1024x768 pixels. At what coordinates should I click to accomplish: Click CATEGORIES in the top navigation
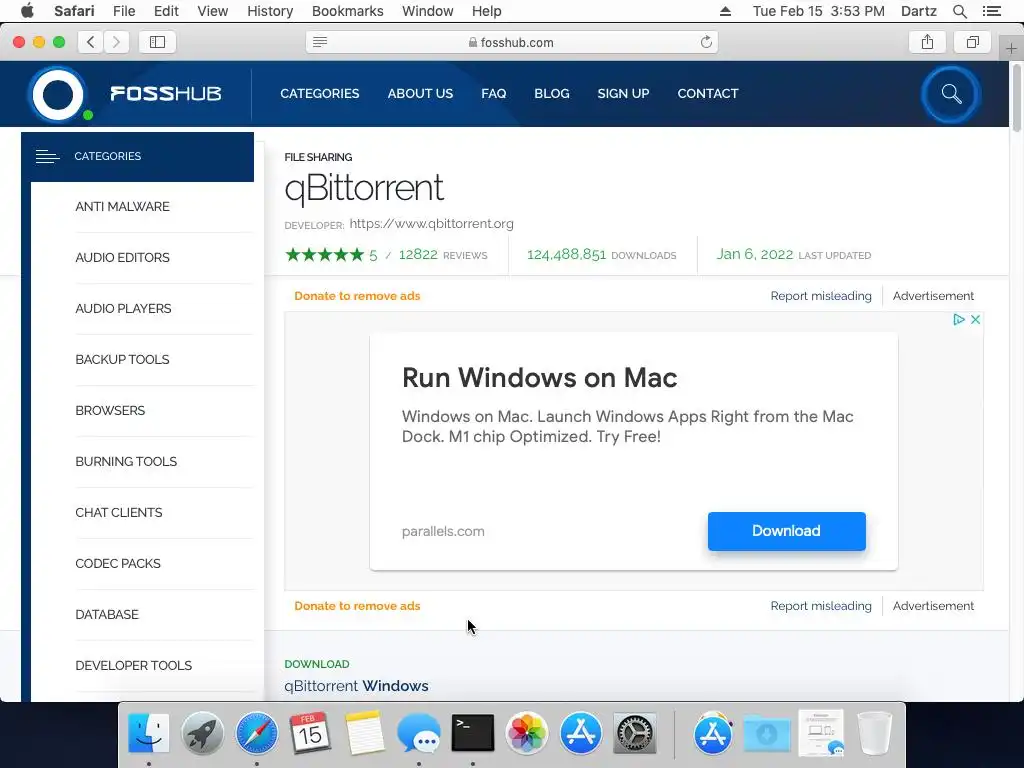pos(319,93)
